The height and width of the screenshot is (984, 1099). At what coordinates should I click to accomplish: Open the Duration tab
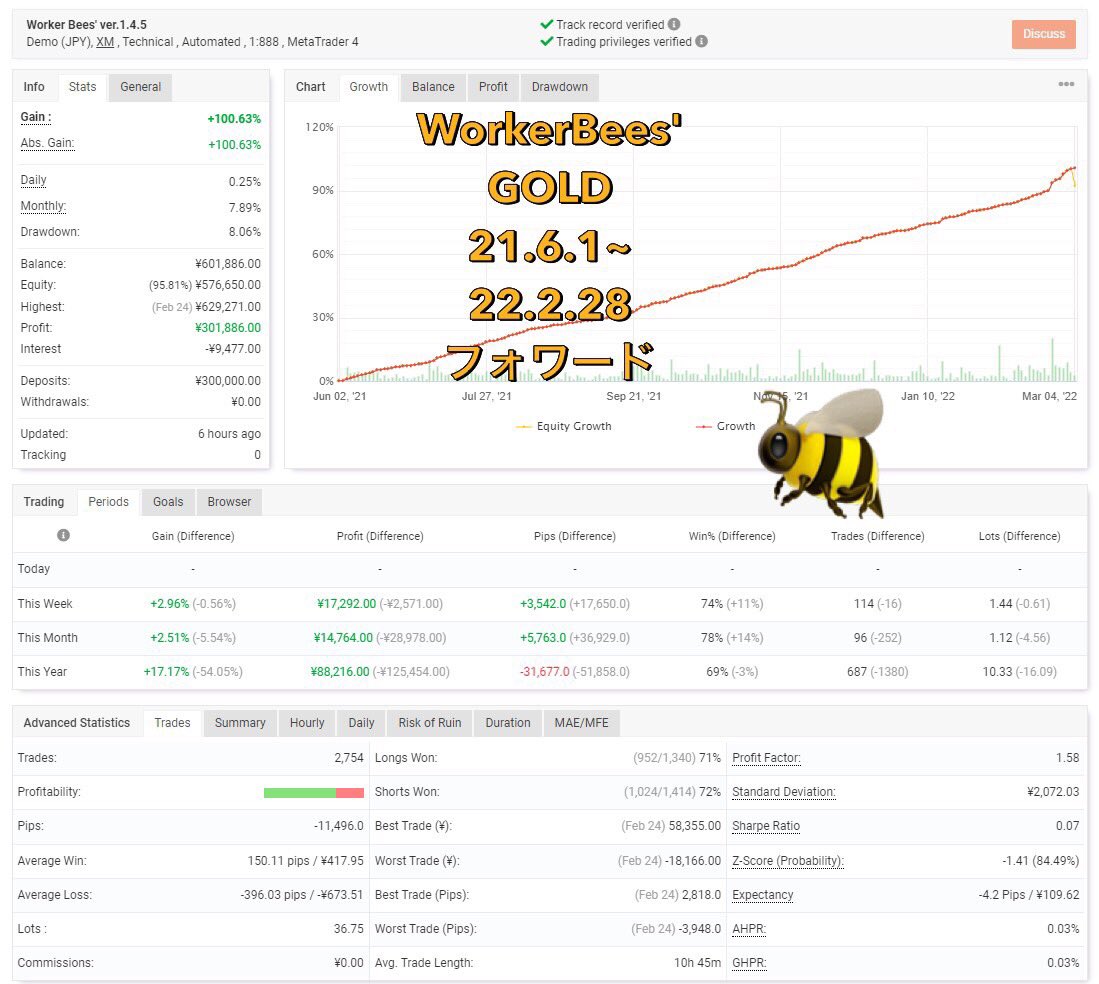pyautogui.click(x=508, y=723)
